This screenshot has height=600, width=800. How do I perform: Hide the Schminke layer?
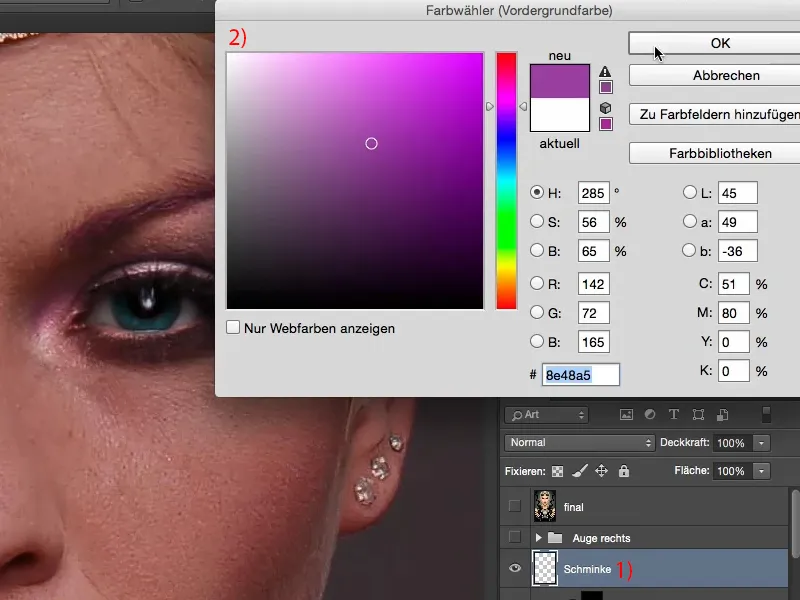pyautogui.click(x=515, y=568)
